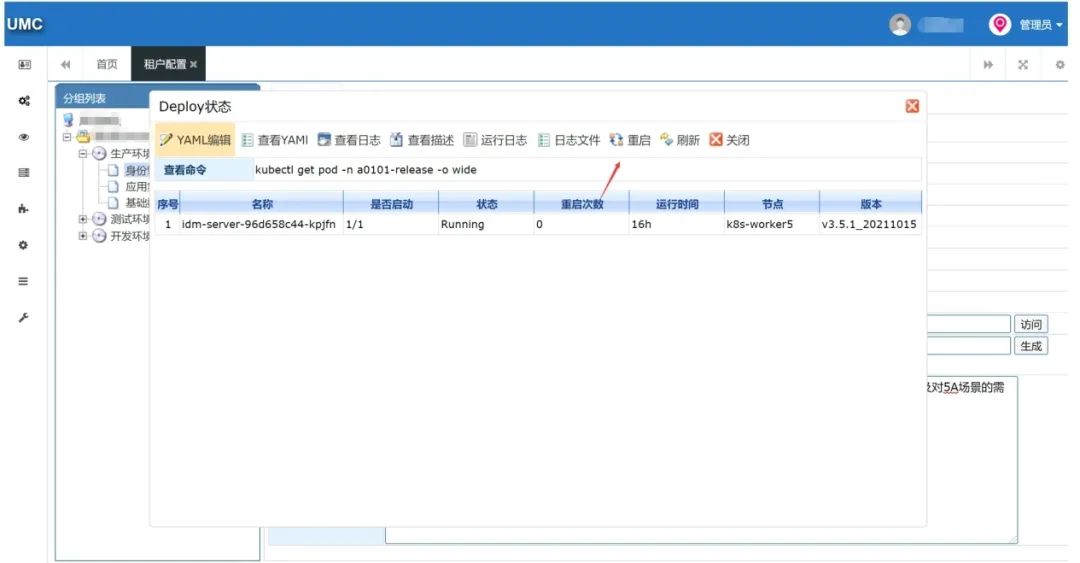Select the 开发环境 tree item
The width and height of the screenshot is (1080, 563).
tap(129, 236)
